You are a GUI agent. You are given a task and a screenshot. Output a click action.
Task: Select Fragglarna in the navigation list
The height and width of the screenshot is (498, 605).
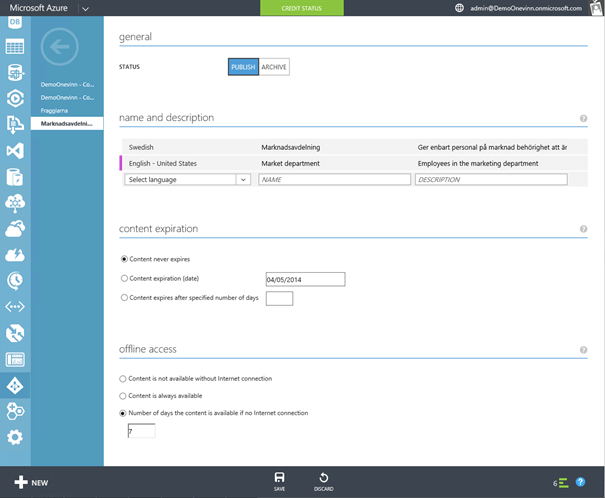(56, 111)
